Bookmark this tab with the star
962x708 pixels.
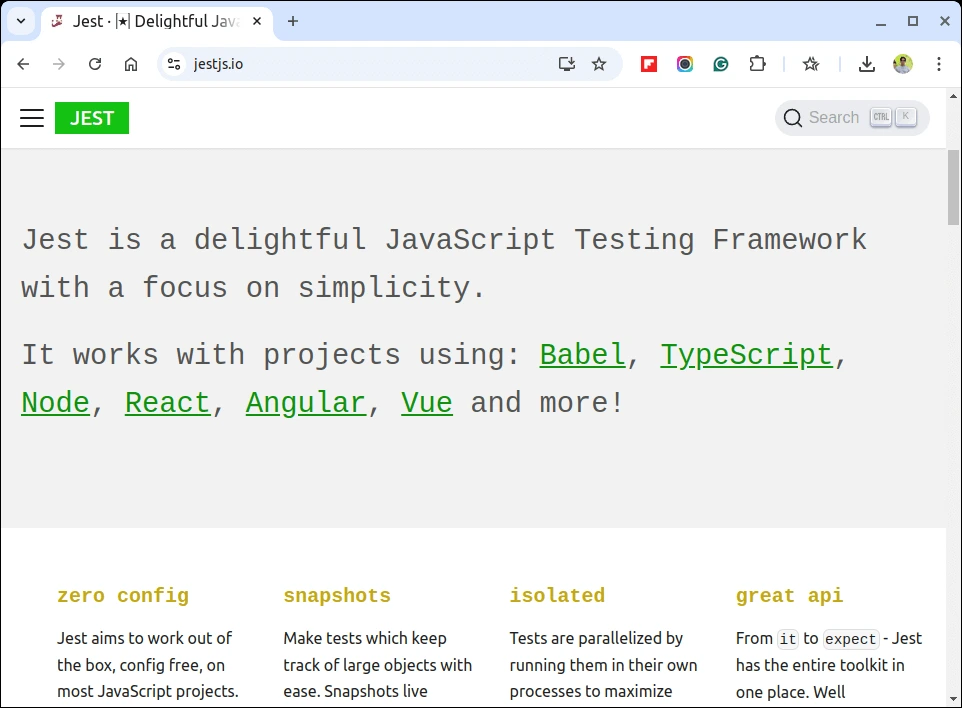pyautogui.click(x=599, y=64)
